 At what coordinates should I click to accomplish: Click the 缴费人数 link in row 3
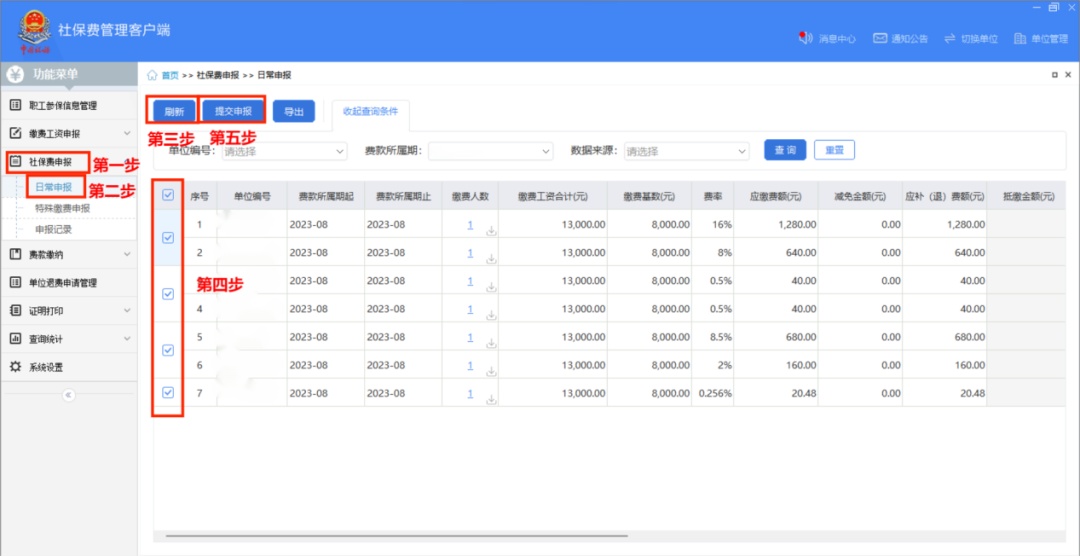click(x=470, y=281)
